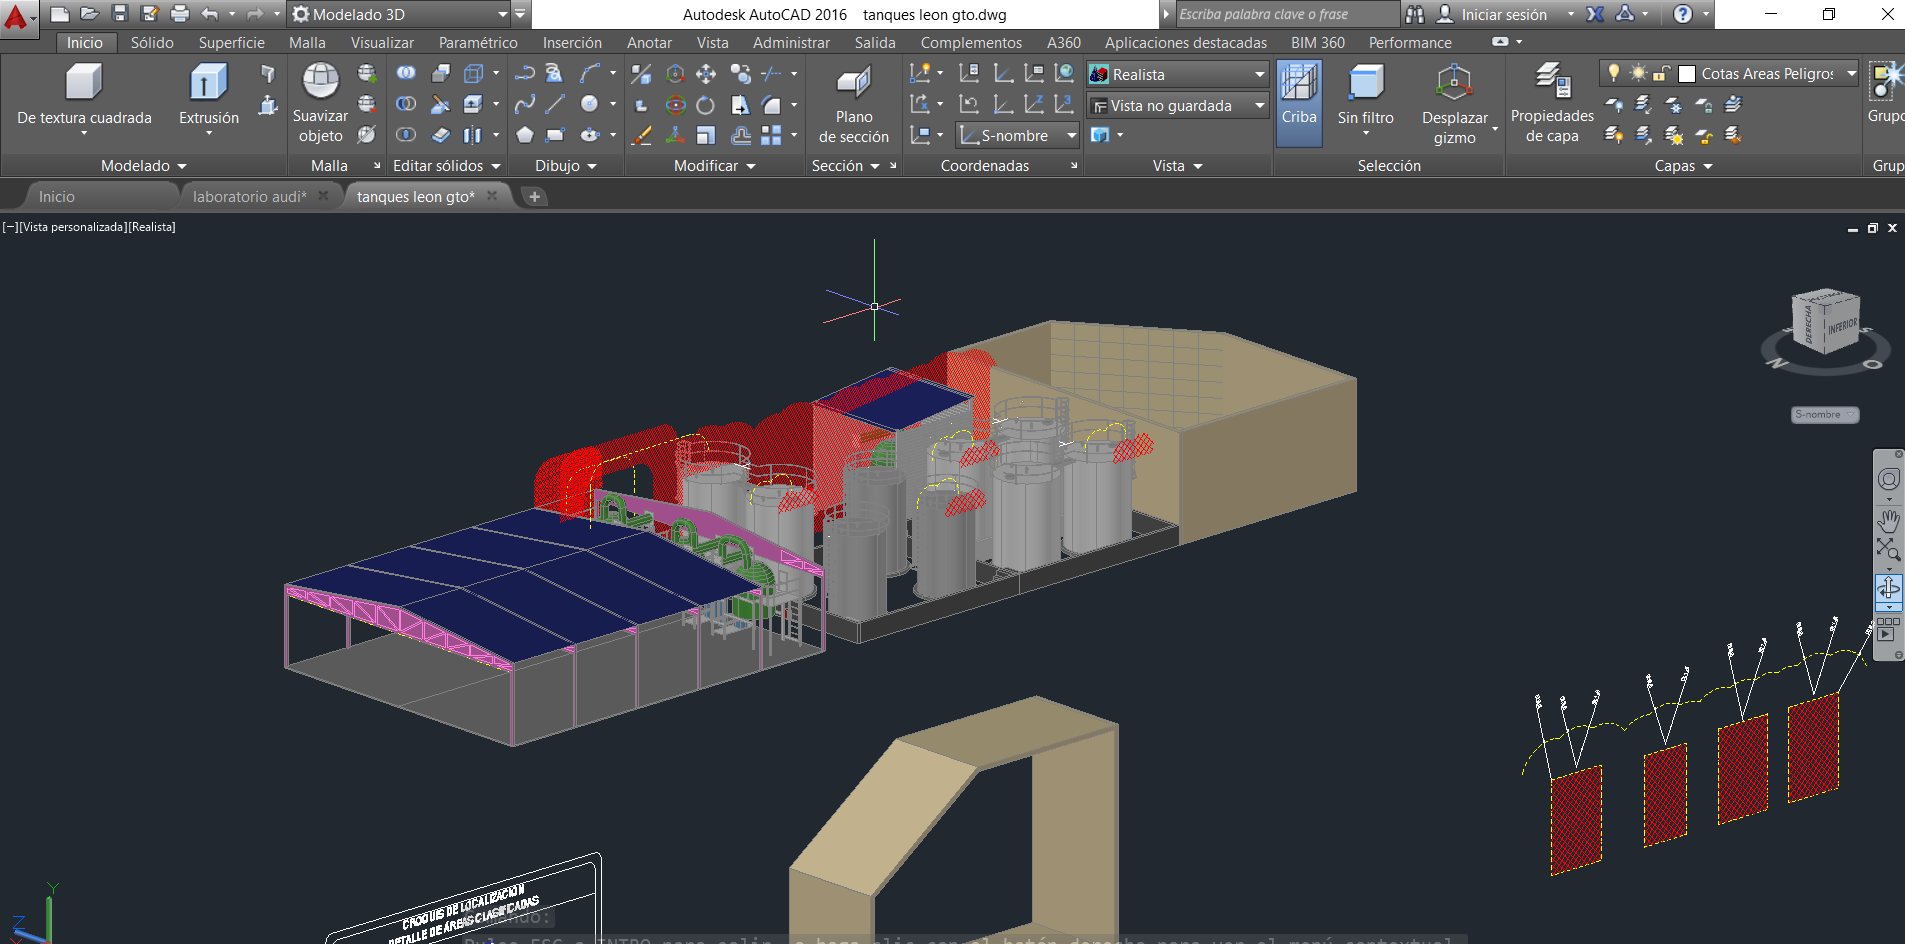Click the Extrusión tool icon

[x=208, y=83]
